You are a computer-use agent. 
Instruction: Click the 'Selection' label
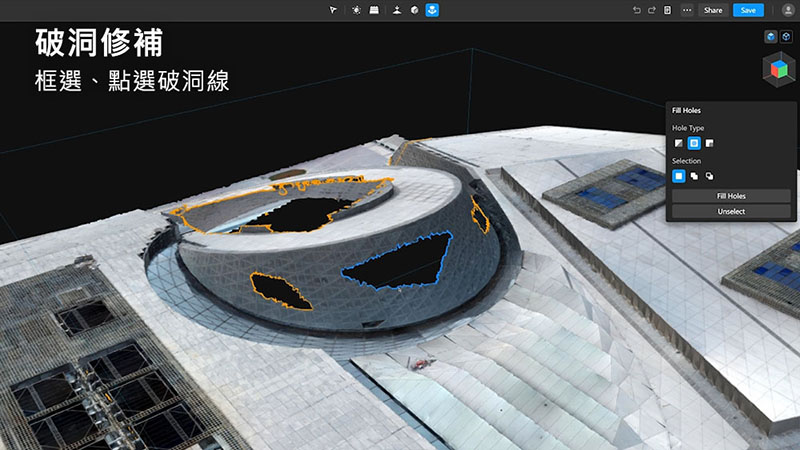click(686, 161)
